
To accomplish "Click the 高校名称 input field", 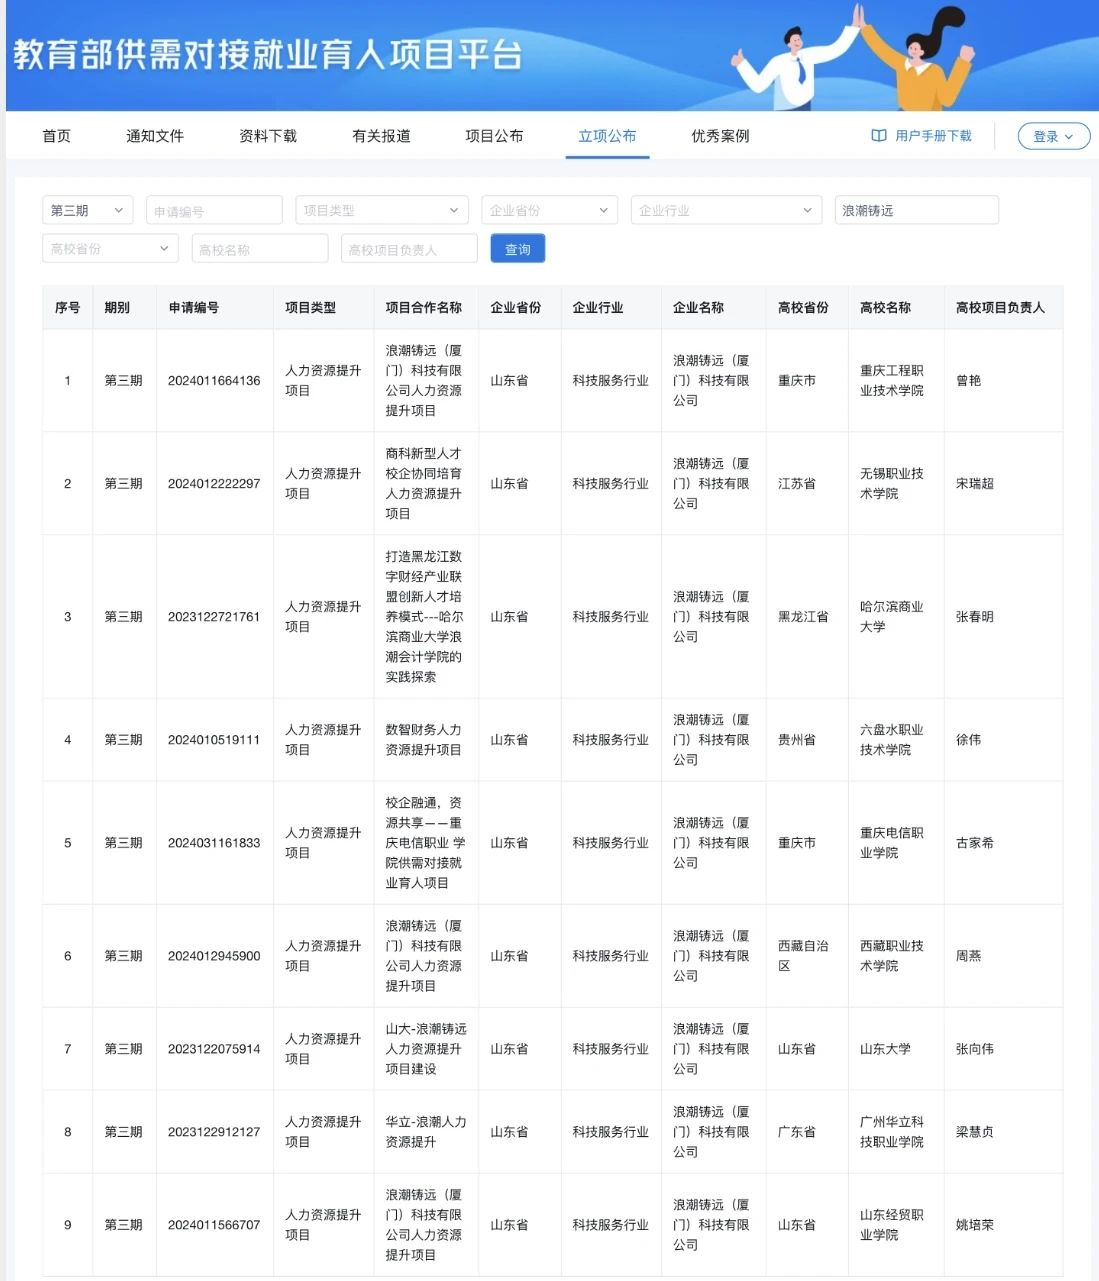I will [259, 249].
